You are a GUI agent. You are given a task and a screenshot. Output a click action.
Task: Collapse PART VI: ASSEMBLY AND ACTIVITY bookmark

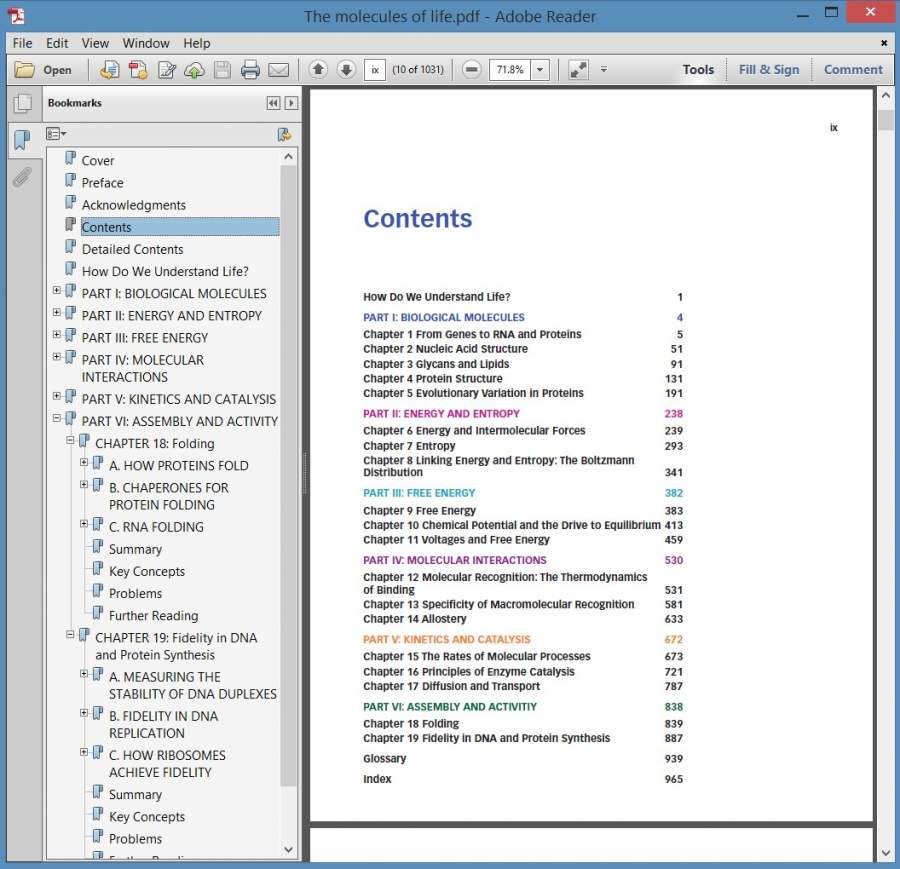point(56,418)
